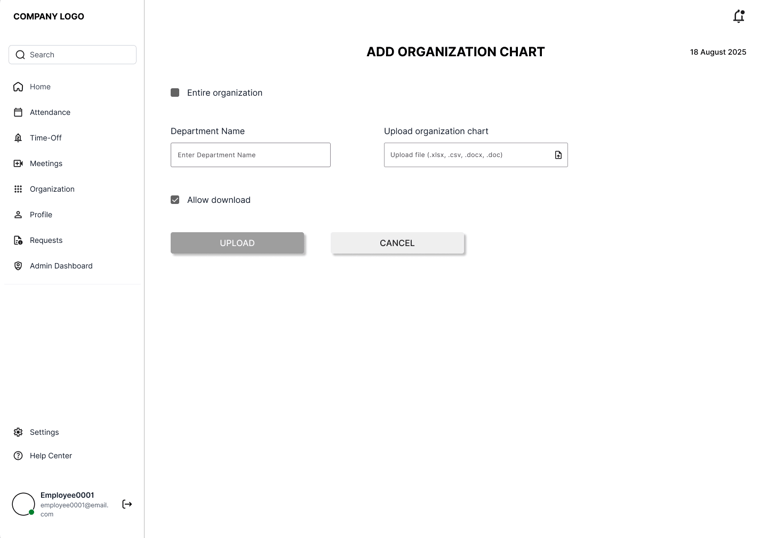This screenshot has width=768, height=538.
Task: Click the notification bell icon
Action: pos(738,16)
